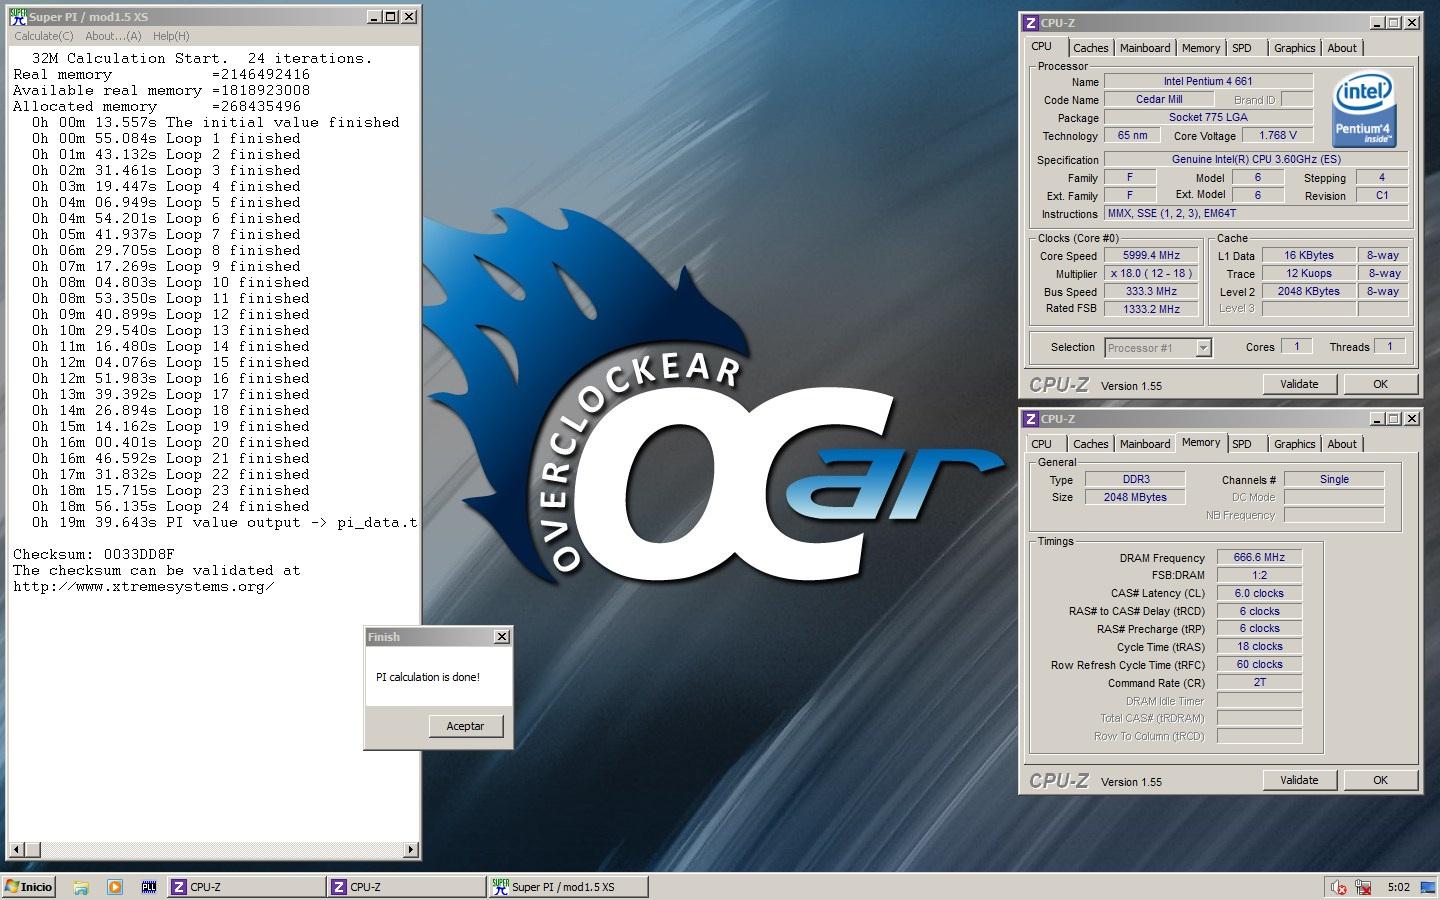Viewport: 1440px width, 900px height.
Task: Open the About...(A) menu in Super PI
Action: (x=113, y=36)
